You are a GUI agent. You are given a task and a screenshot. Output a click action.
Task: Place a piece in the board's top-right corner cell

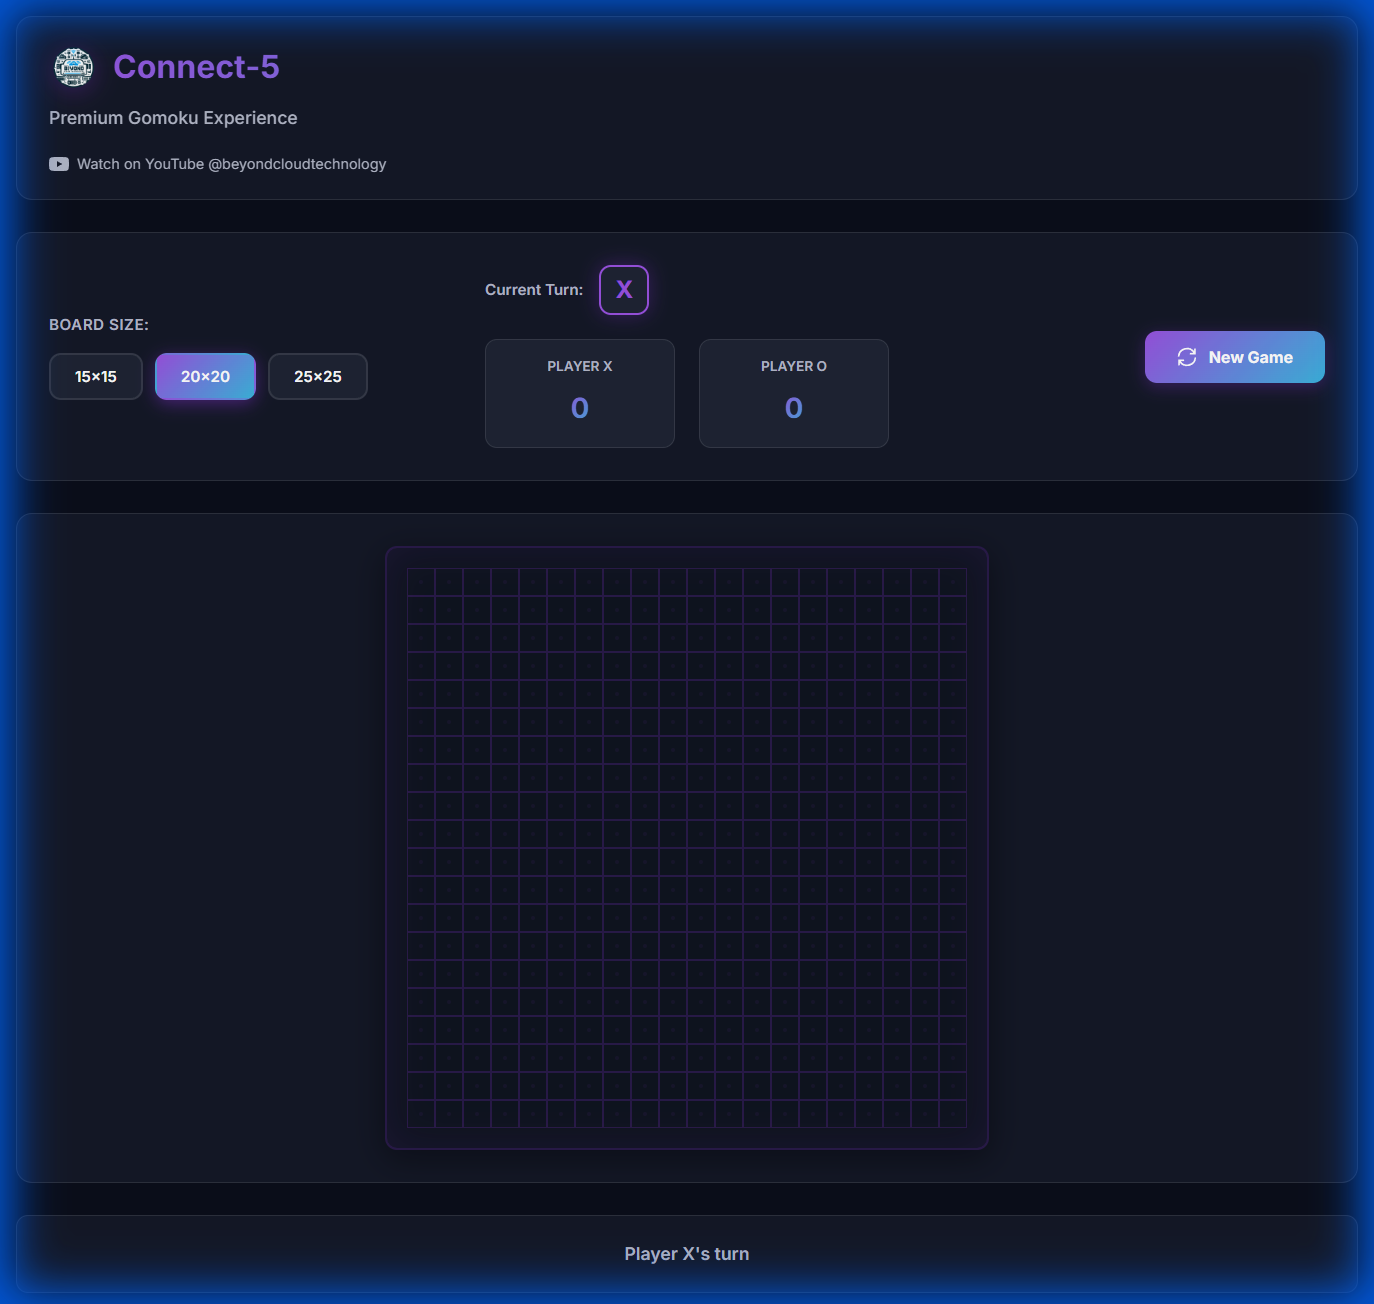[953, 582]
